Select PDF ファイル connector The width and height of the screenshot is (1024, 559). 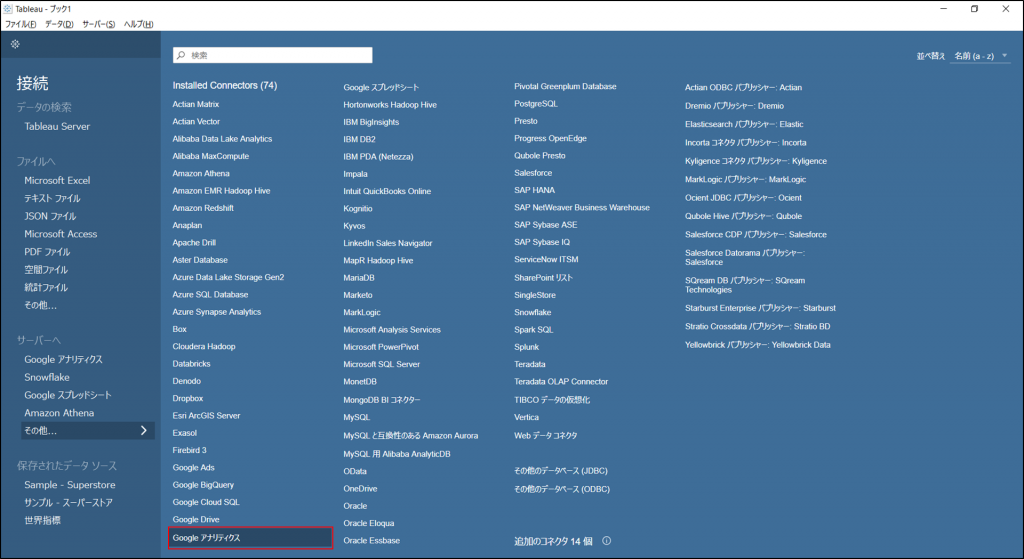[x=47, y=251]
